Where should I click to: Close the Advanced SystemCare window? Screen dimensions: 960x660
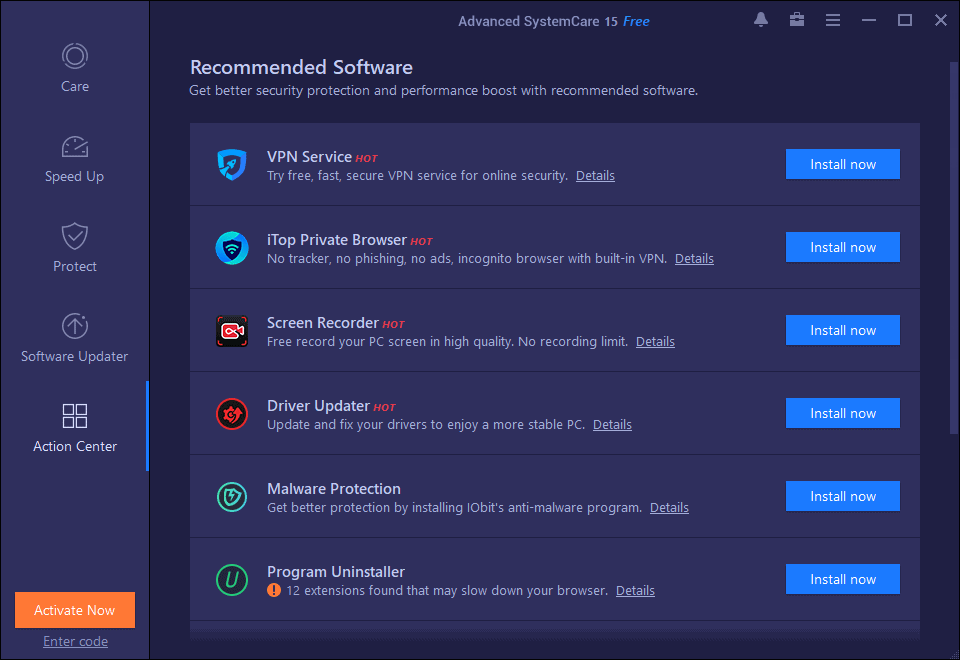[x=941, y=20]
